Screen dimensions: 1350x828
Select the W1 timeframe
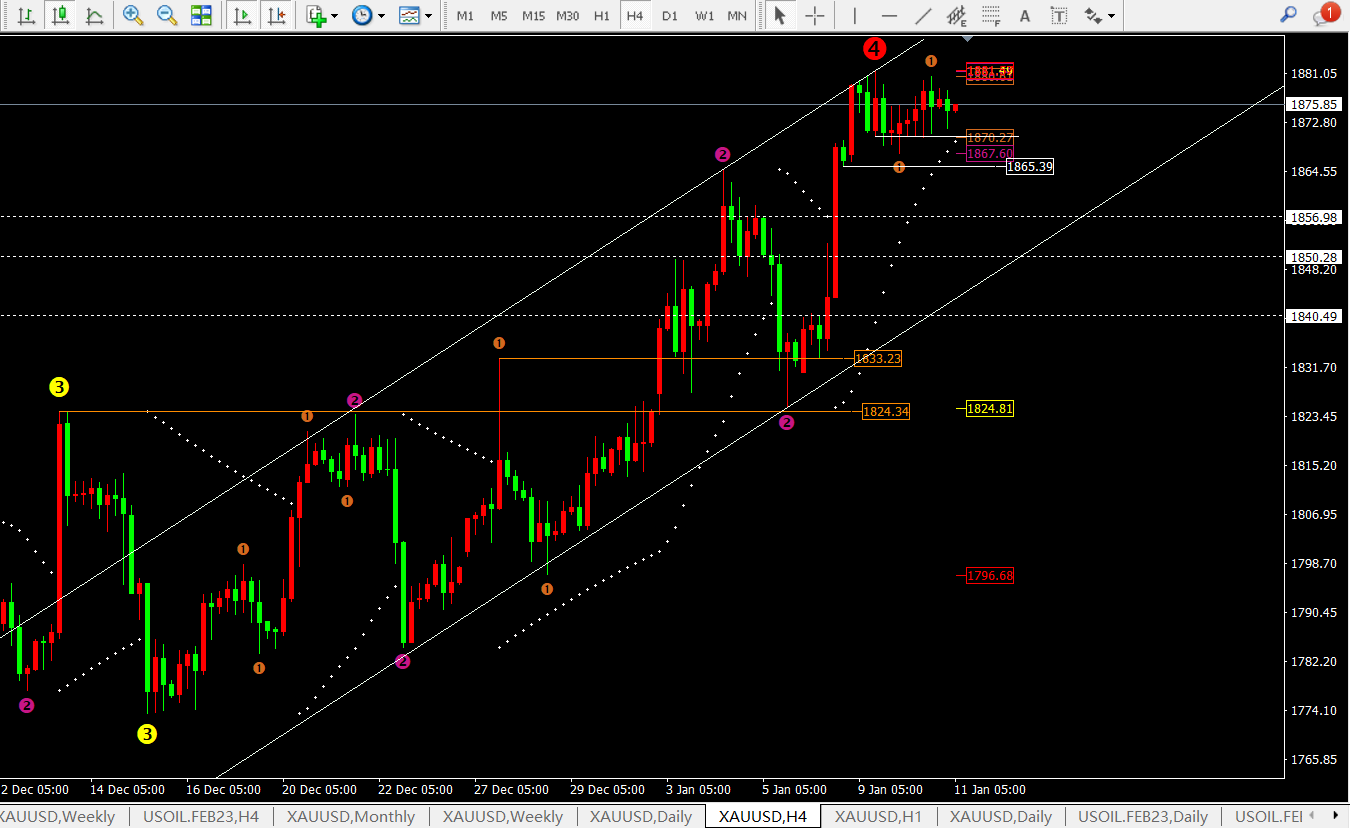[x=704, y=16]
